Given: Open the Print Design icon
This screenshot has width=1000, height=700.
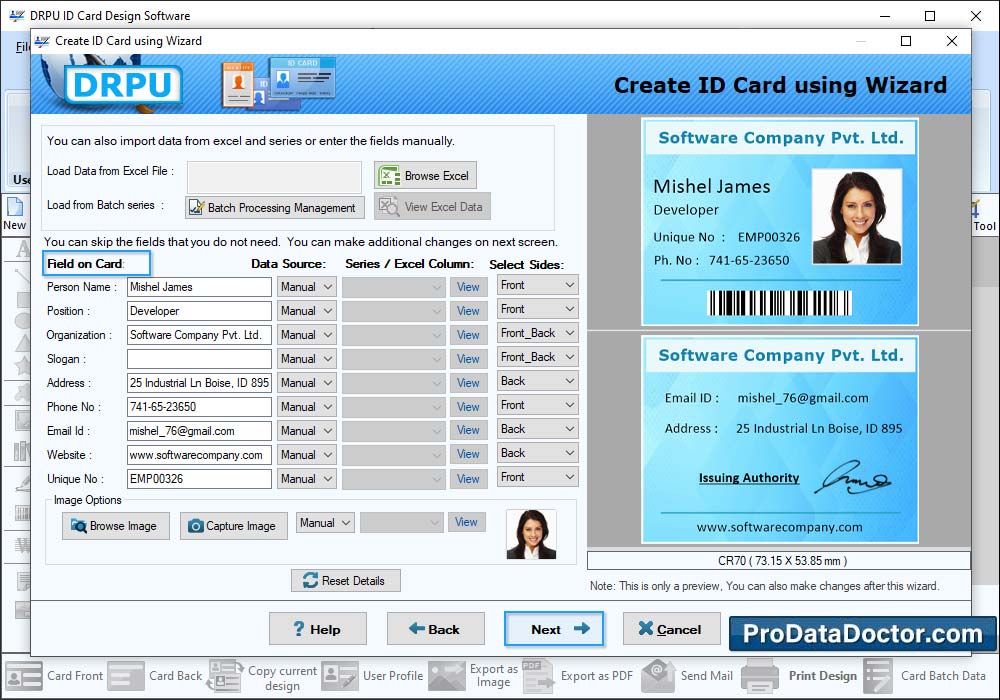Looking at the screenshot, I should coord(760,676).
